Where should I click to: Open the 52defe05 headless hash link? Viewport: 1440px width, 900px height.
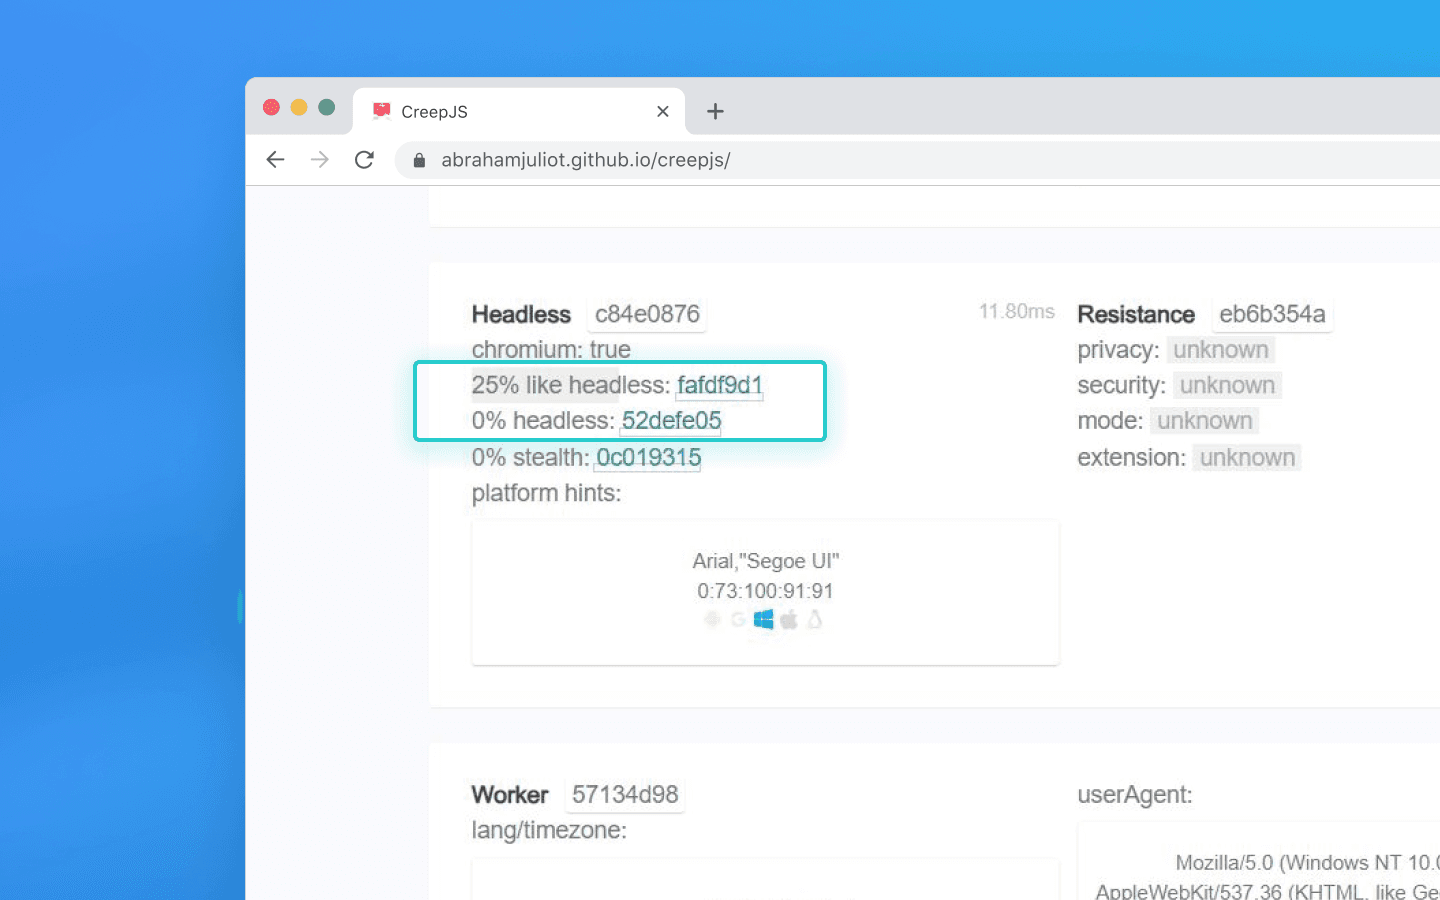671,421
